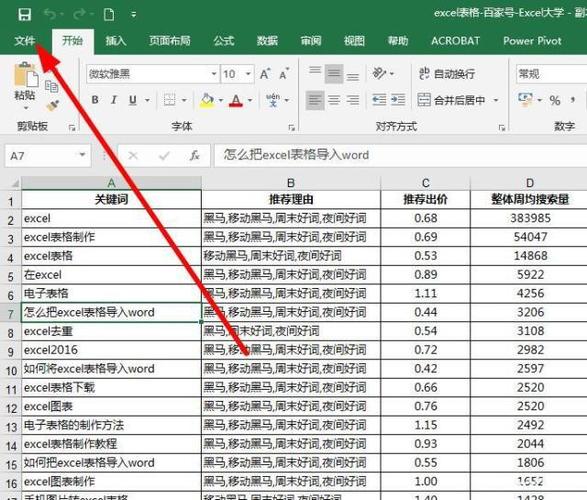Open the font name dropdown 微软雅黑
The image size is (587, 500).
tap(214, 74)
